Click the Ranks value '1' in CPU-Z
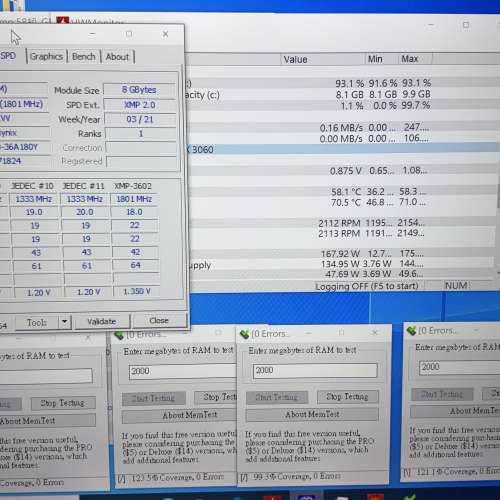The image size is (500, 500). click(x=140, y=133)
